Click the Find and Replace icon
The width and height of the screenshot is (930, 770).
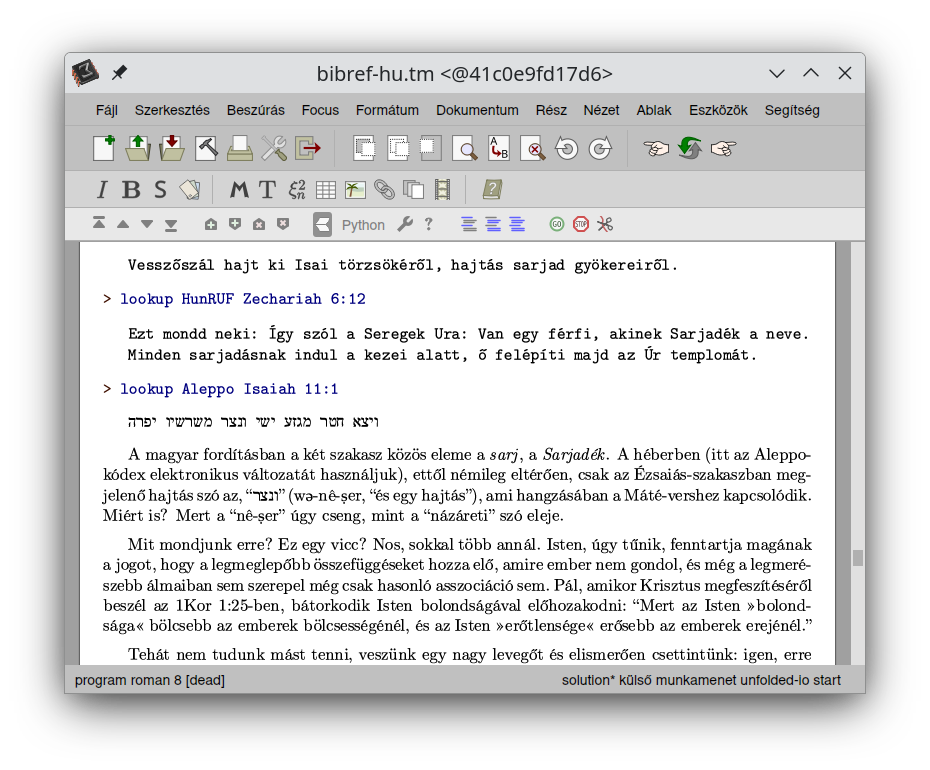coord(498,149)
